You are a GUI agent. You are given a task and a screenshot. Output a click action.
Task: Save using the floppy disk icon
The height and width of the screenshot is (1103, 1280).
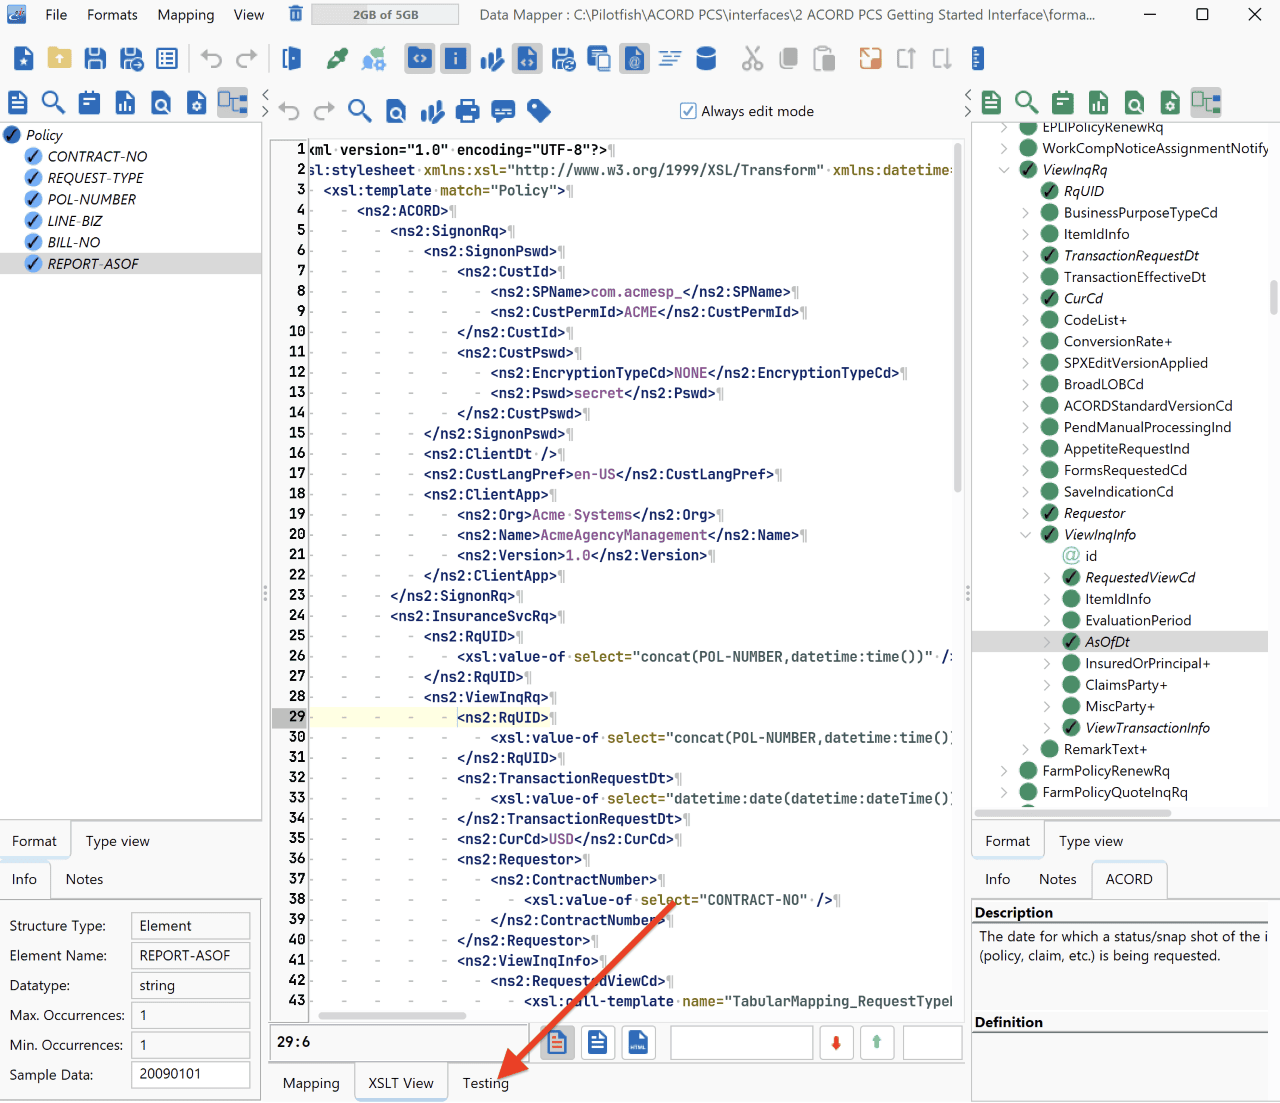pyautogui.click(x=95, y=58)
